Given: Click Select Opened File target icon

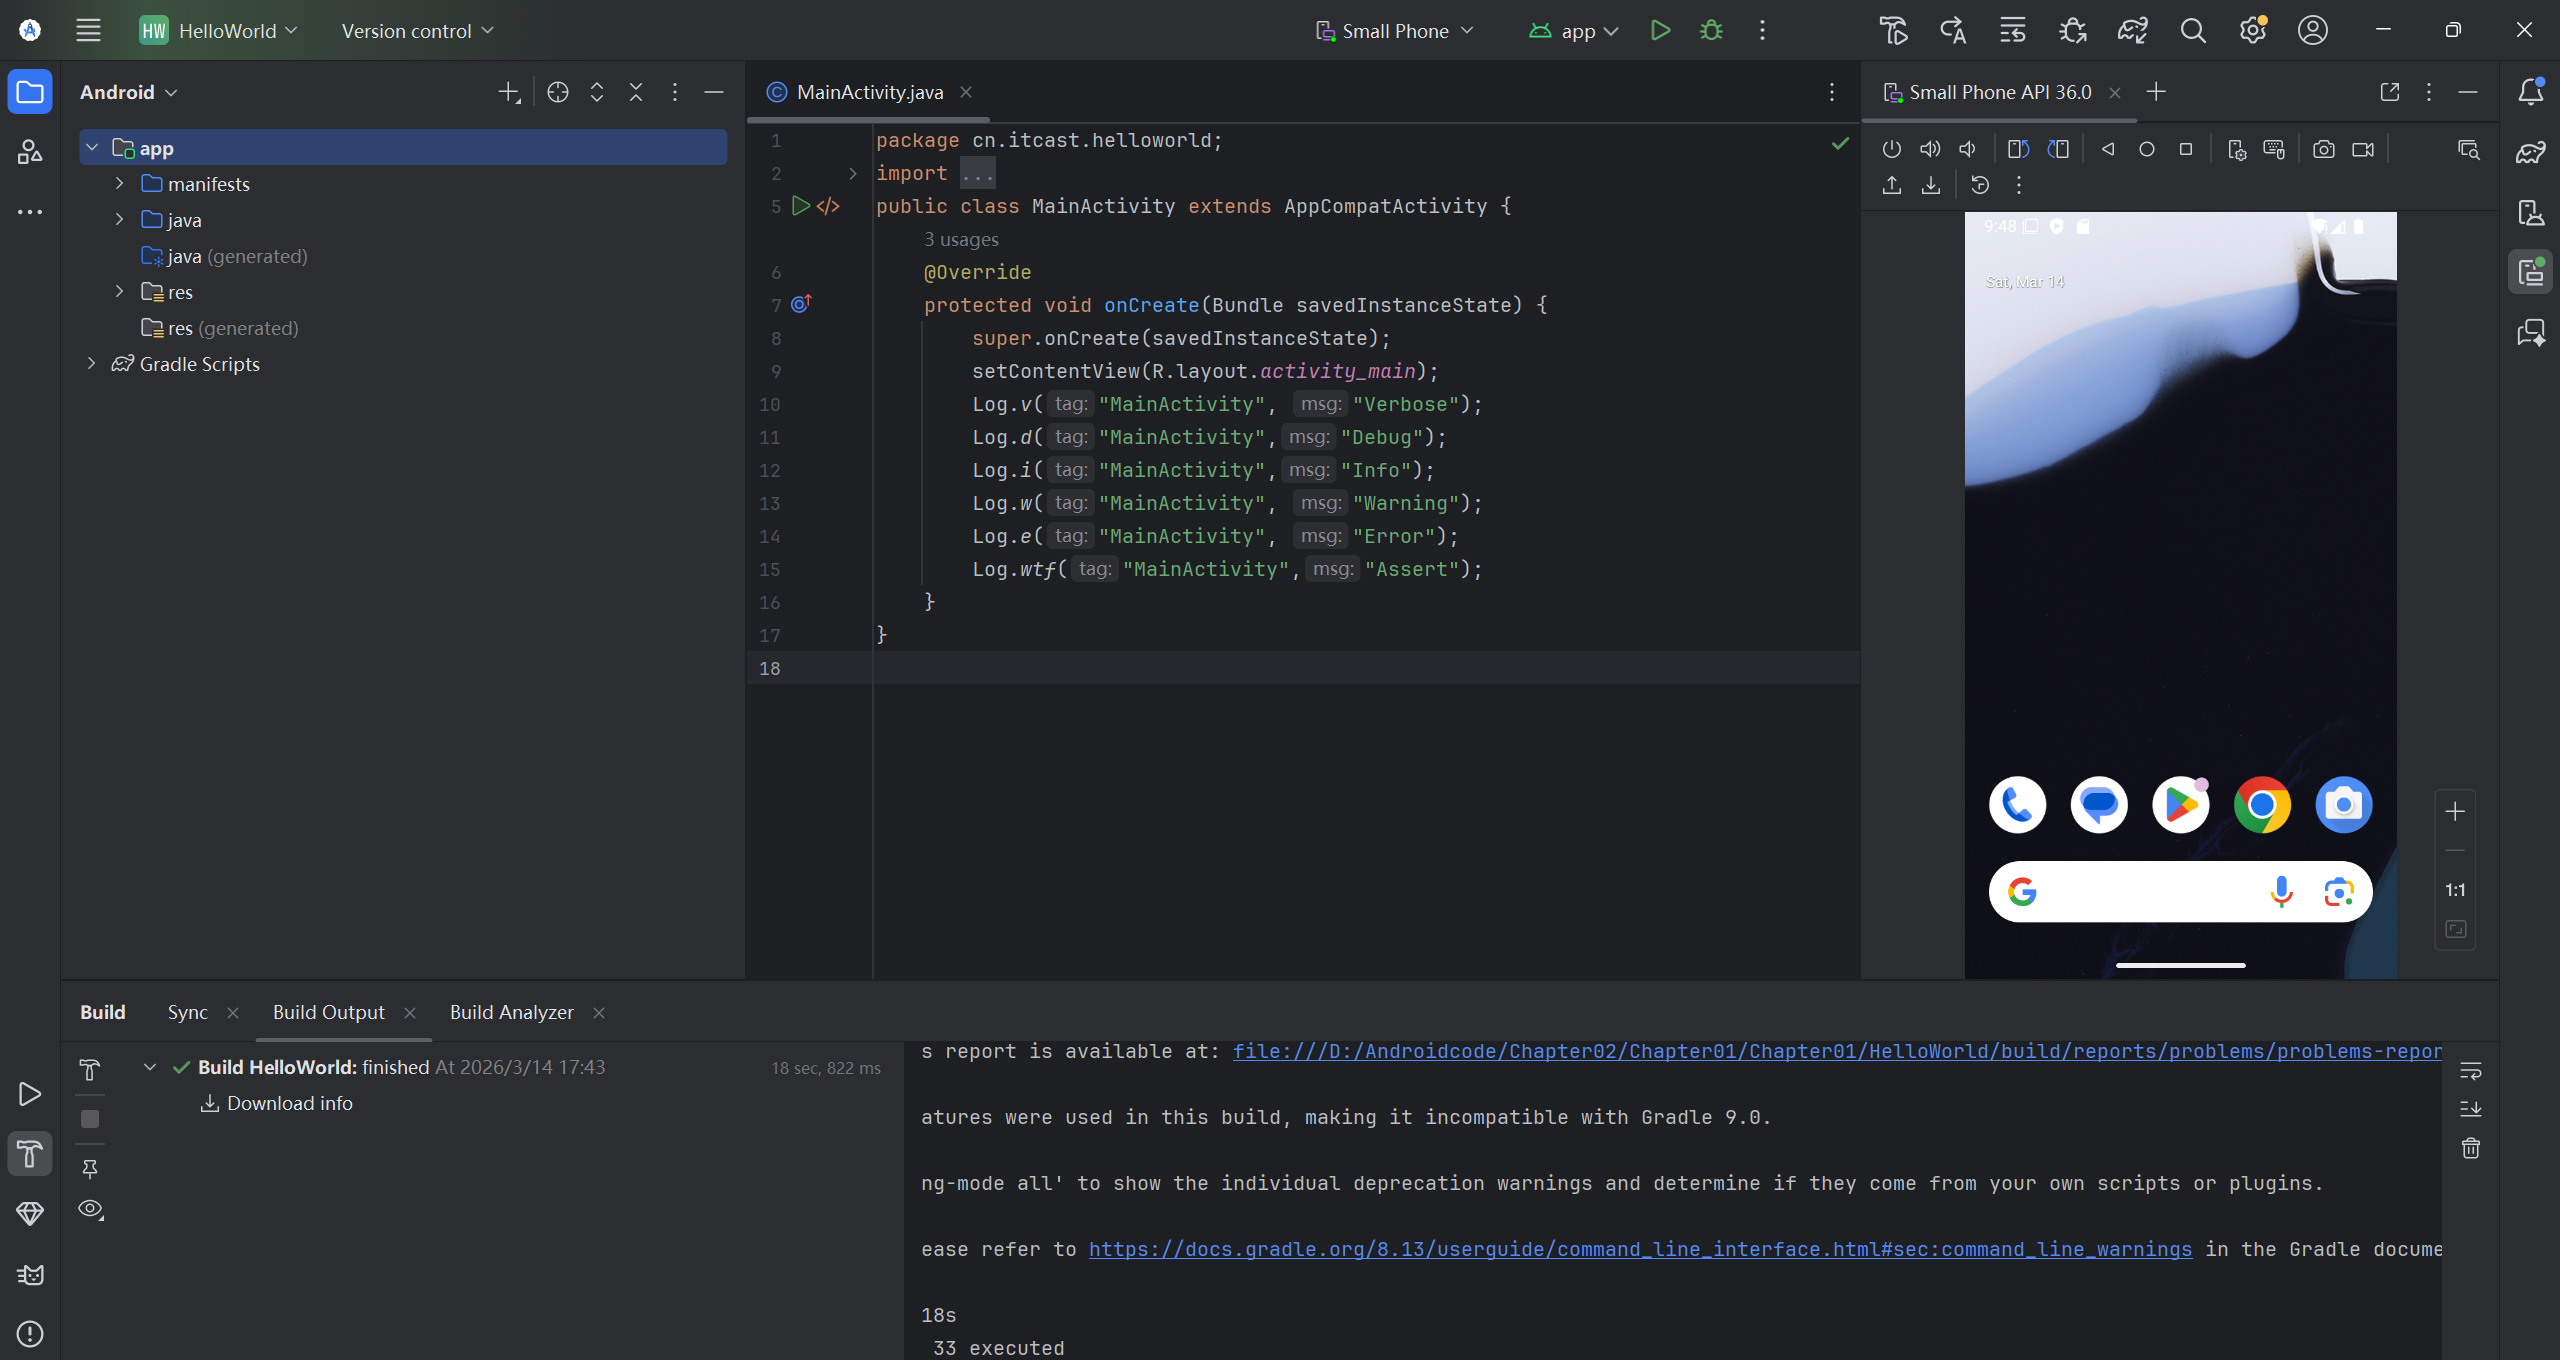Looking at the screenshot, I should (x=558, y=92).
